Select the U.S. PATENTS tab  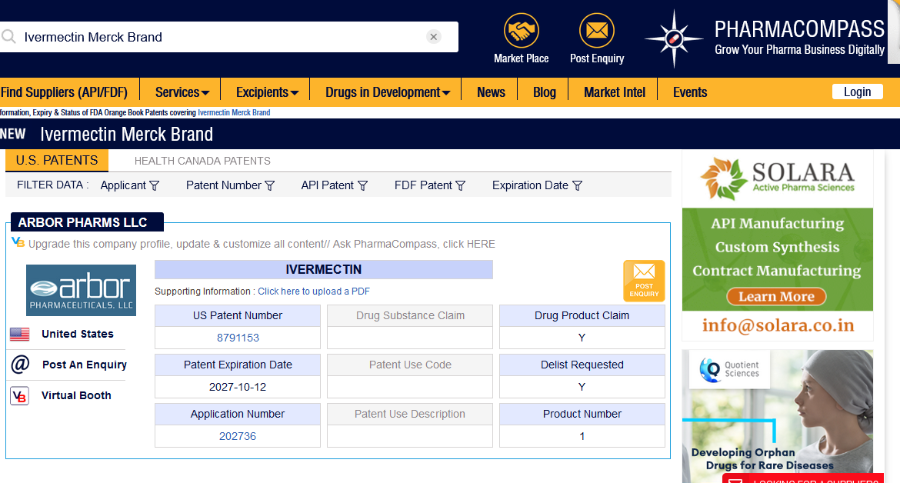[57, 160]
